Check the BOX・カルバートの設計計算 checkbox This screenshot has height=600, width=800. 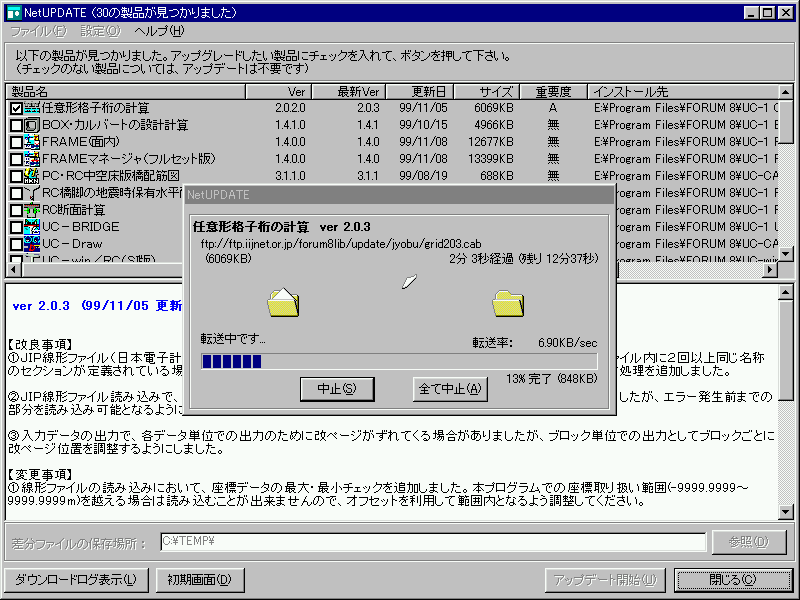pos(16,125)
